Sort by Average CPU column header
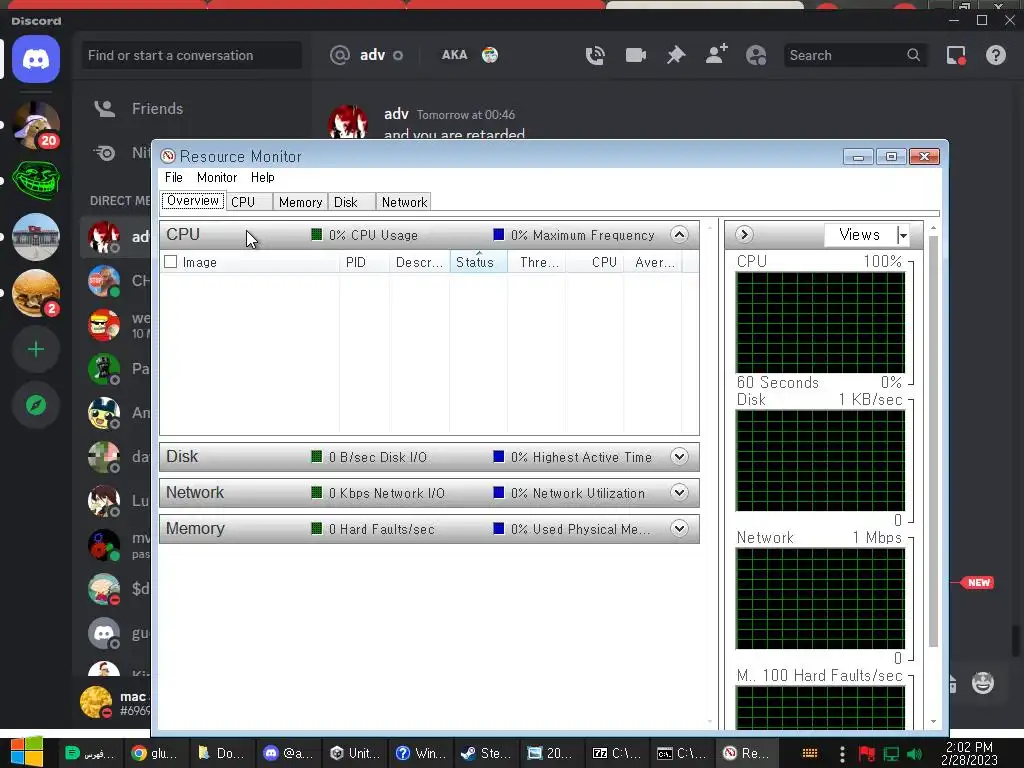The width and height of the screenshot is (1024, 768). coord(652,262)
